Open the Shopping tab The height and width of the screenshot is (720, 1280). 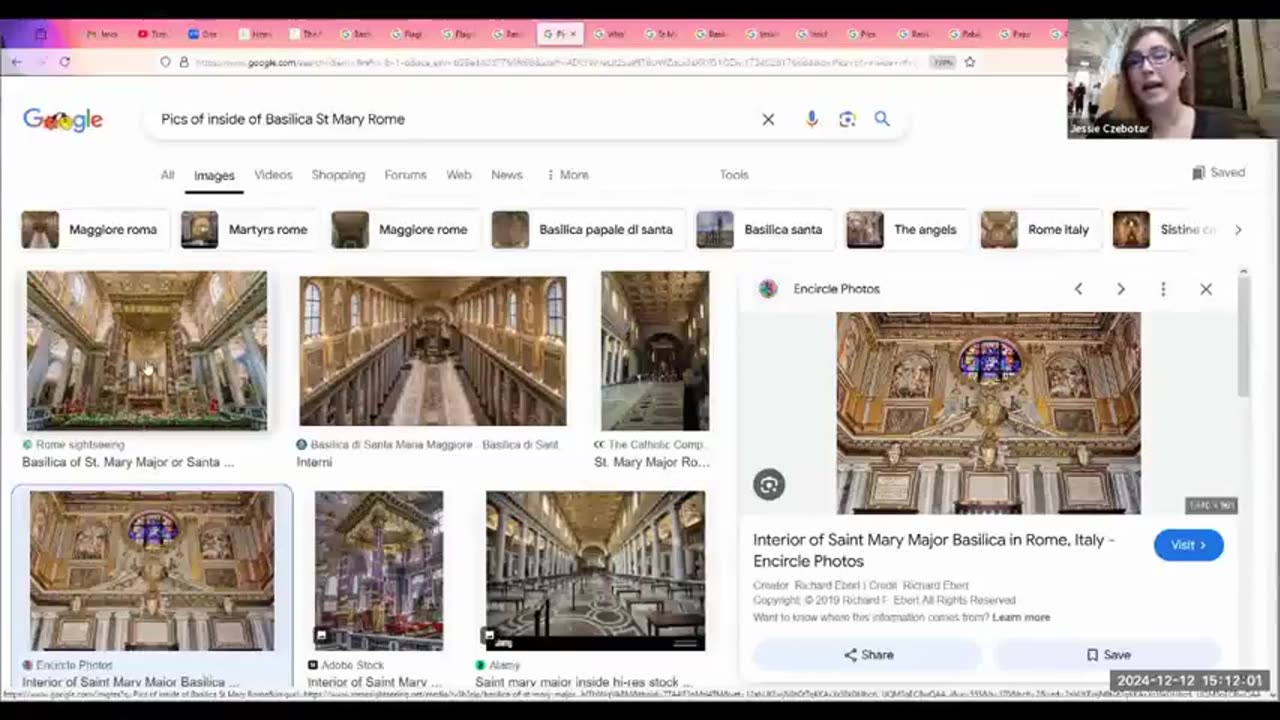point(338,174)
